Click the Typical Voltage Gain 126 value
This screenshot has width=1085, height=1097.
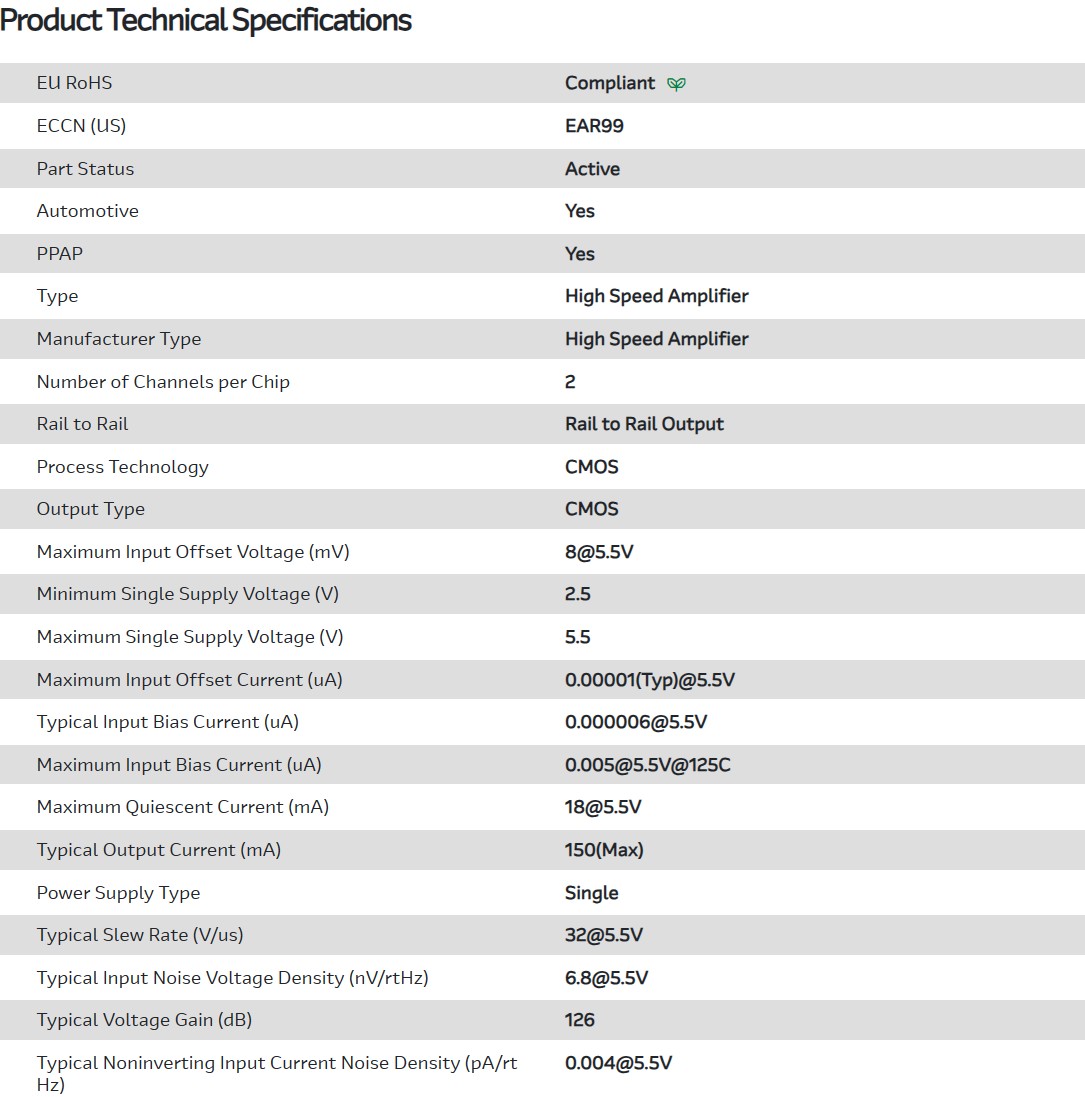coord(580,1020)
